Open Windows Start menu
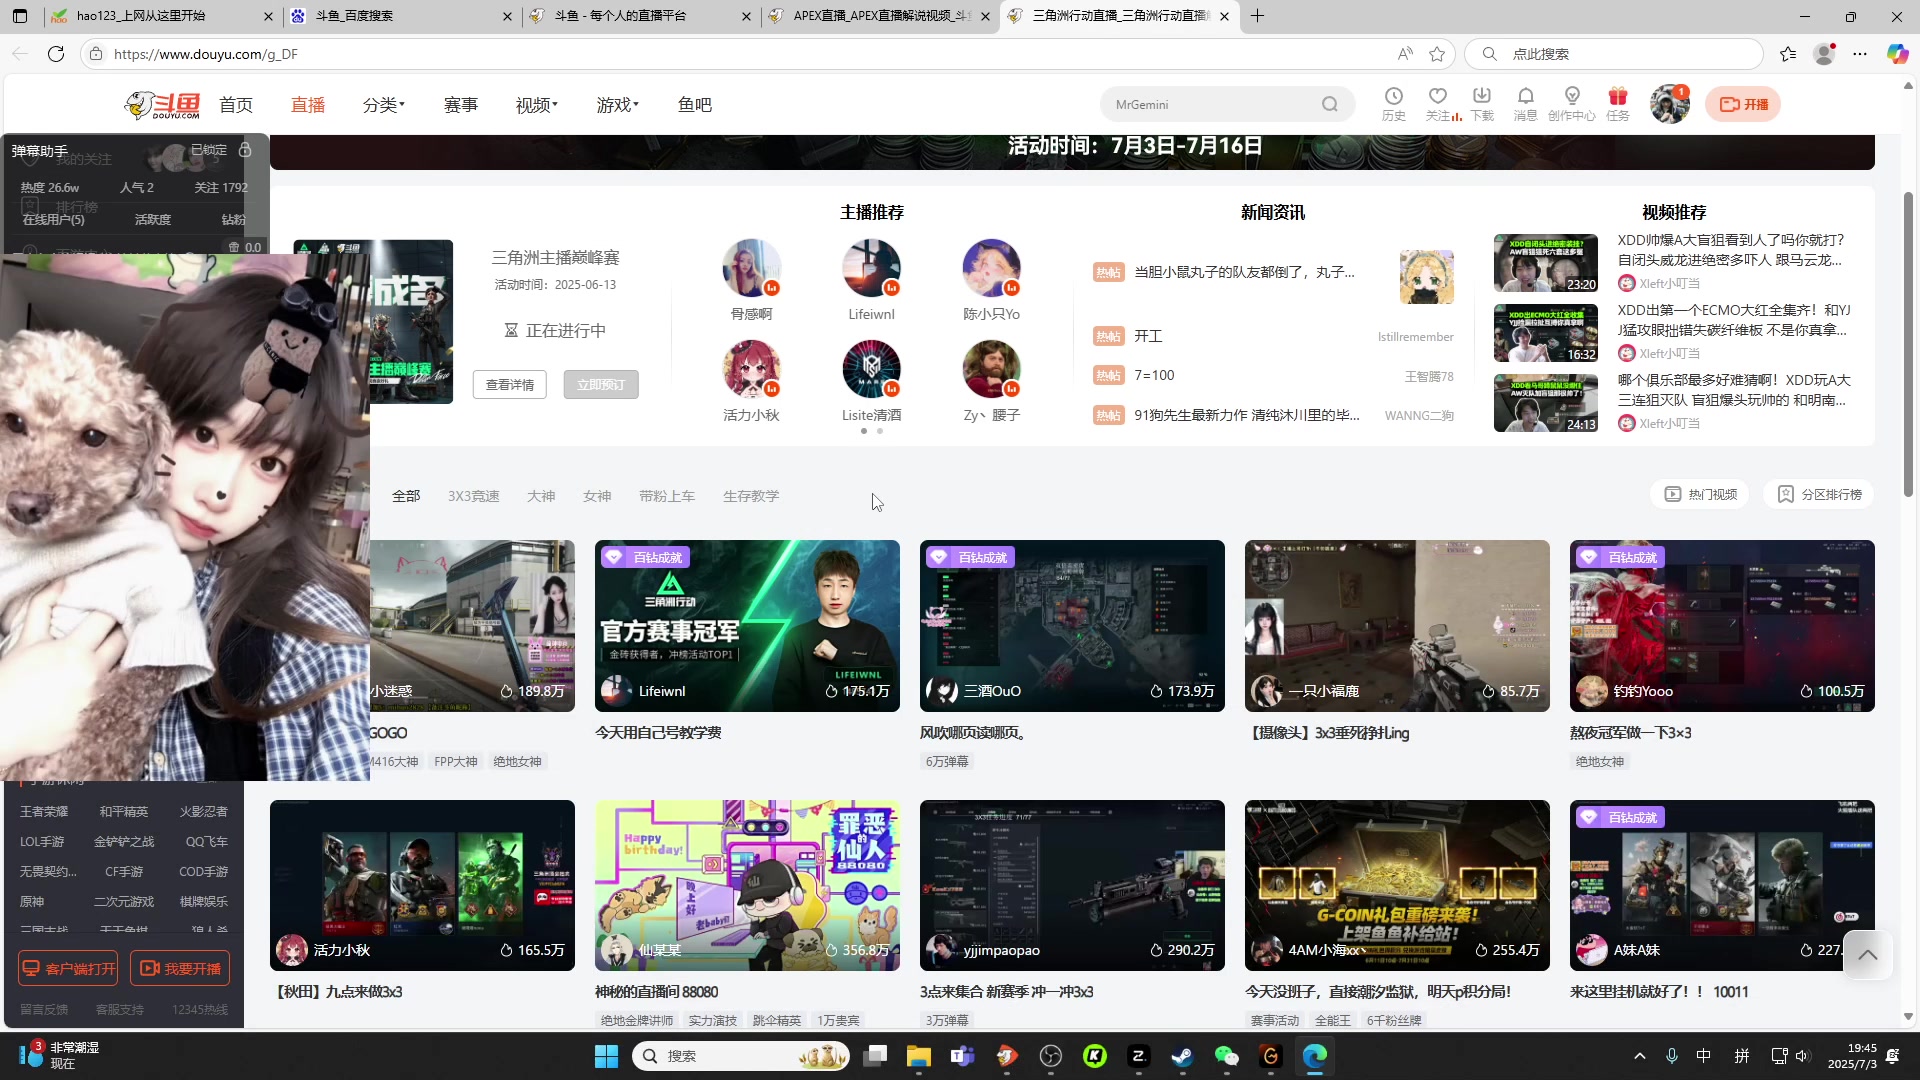This screenshot has height=1080, width=1920. pyautogui.click(x=606, y=1056)
